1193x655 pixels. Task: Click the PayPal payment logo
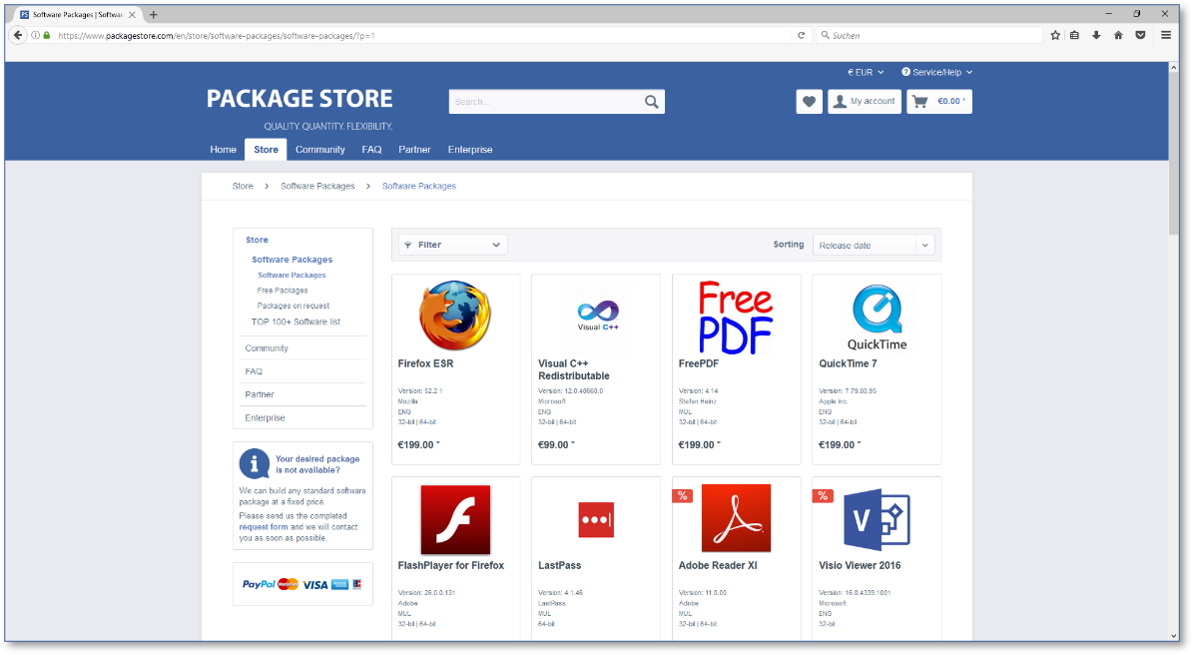(259, 584)
